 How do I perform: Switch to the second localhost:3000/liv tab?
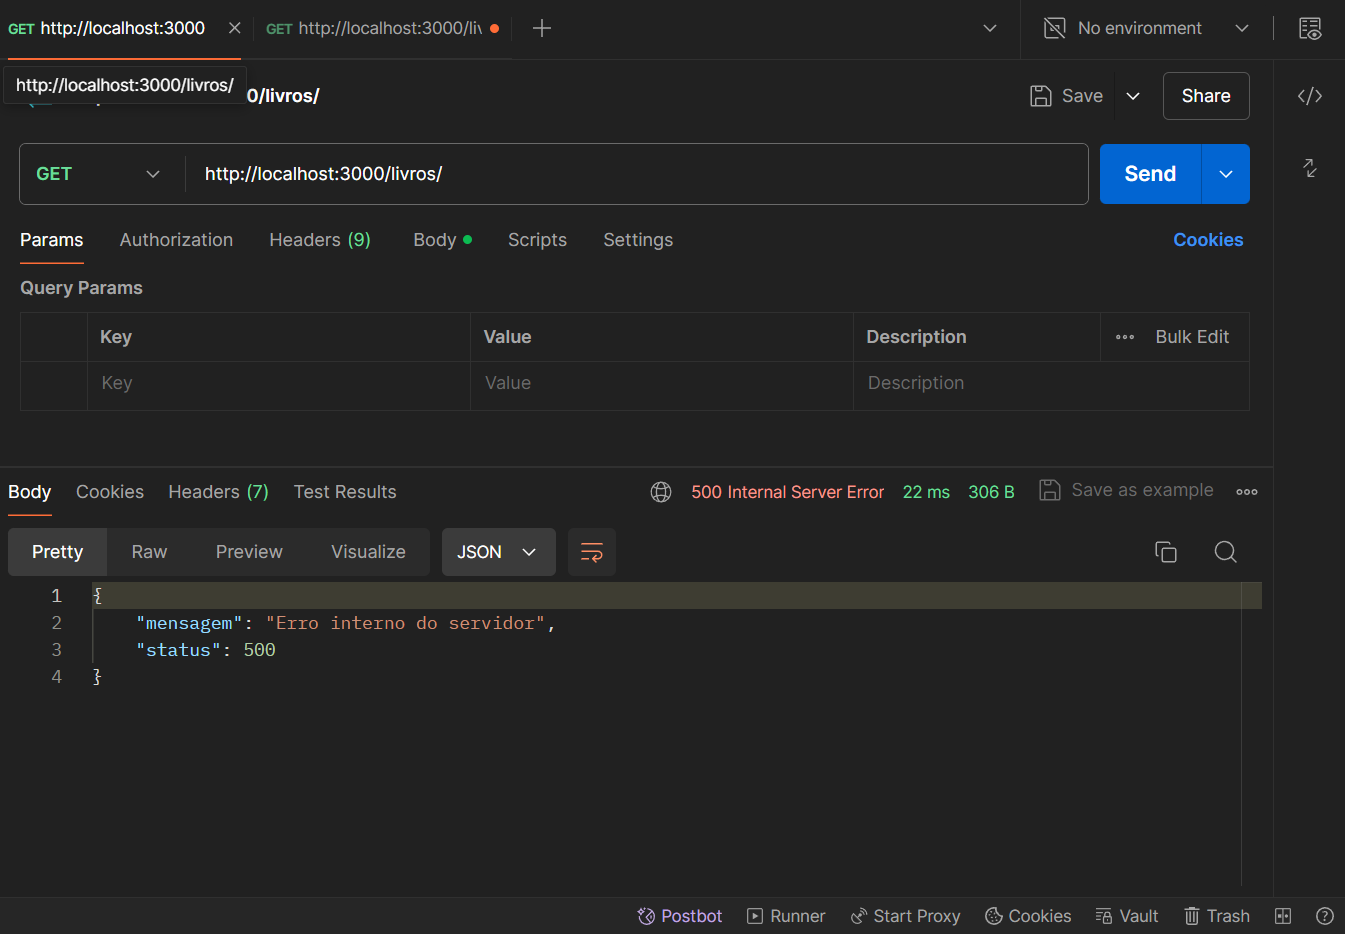click(x=382, y=28)
